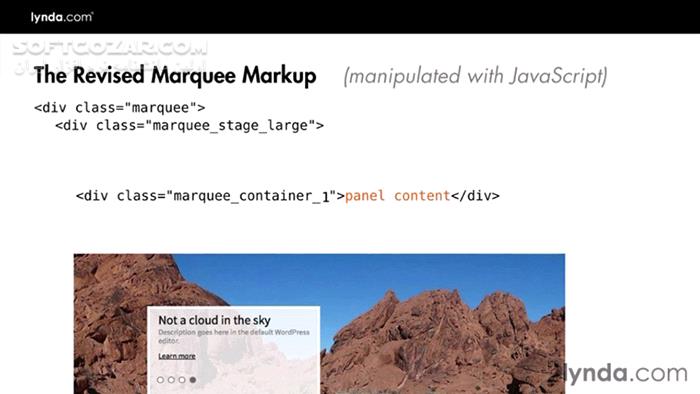This screenshot has width=700, height=394.
Task: Click the lynda.com logo in top bar
Action: (62, 17)
